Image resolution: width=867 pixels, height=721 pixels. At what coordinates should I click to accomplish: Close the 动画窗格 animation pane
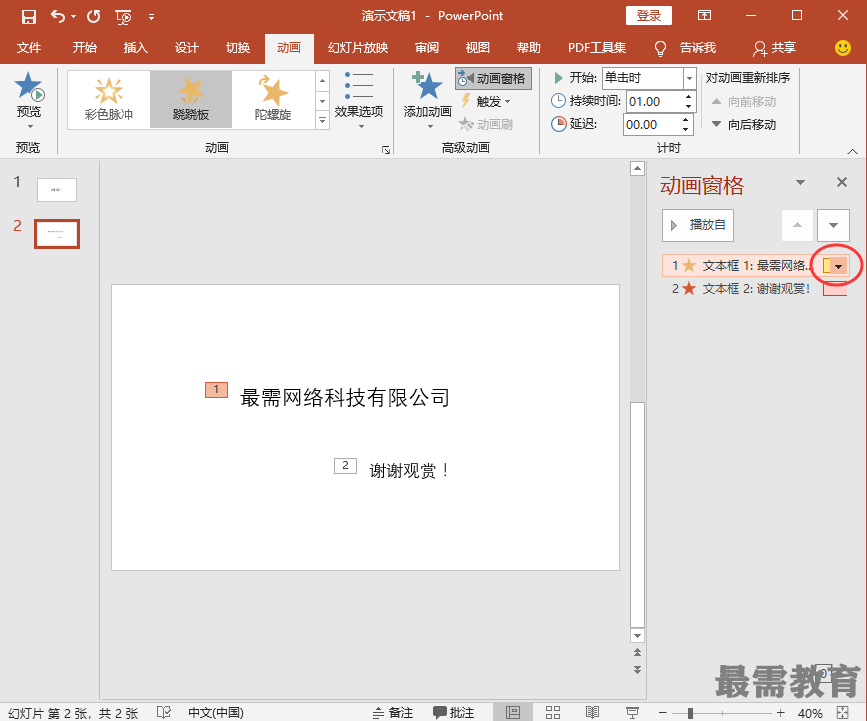[x=842, y=182]
